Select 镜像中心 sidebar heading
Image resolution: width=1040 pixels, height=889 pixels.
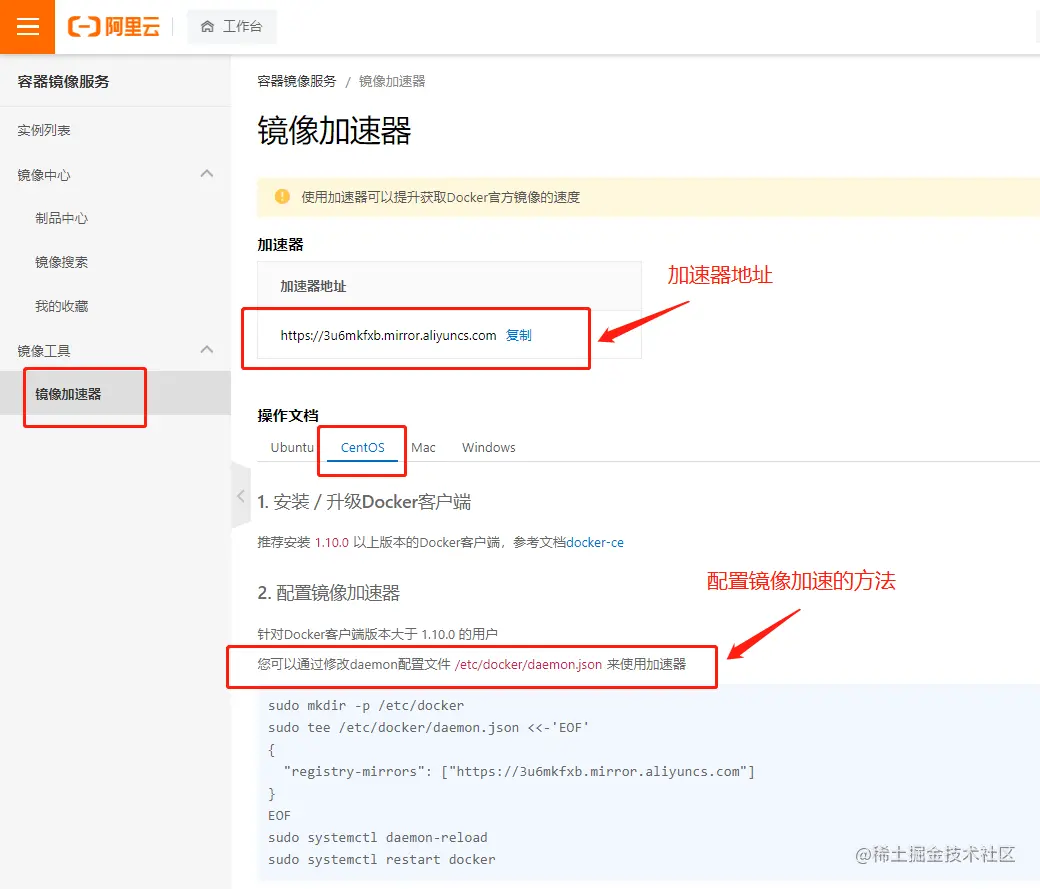click(44, 175)
